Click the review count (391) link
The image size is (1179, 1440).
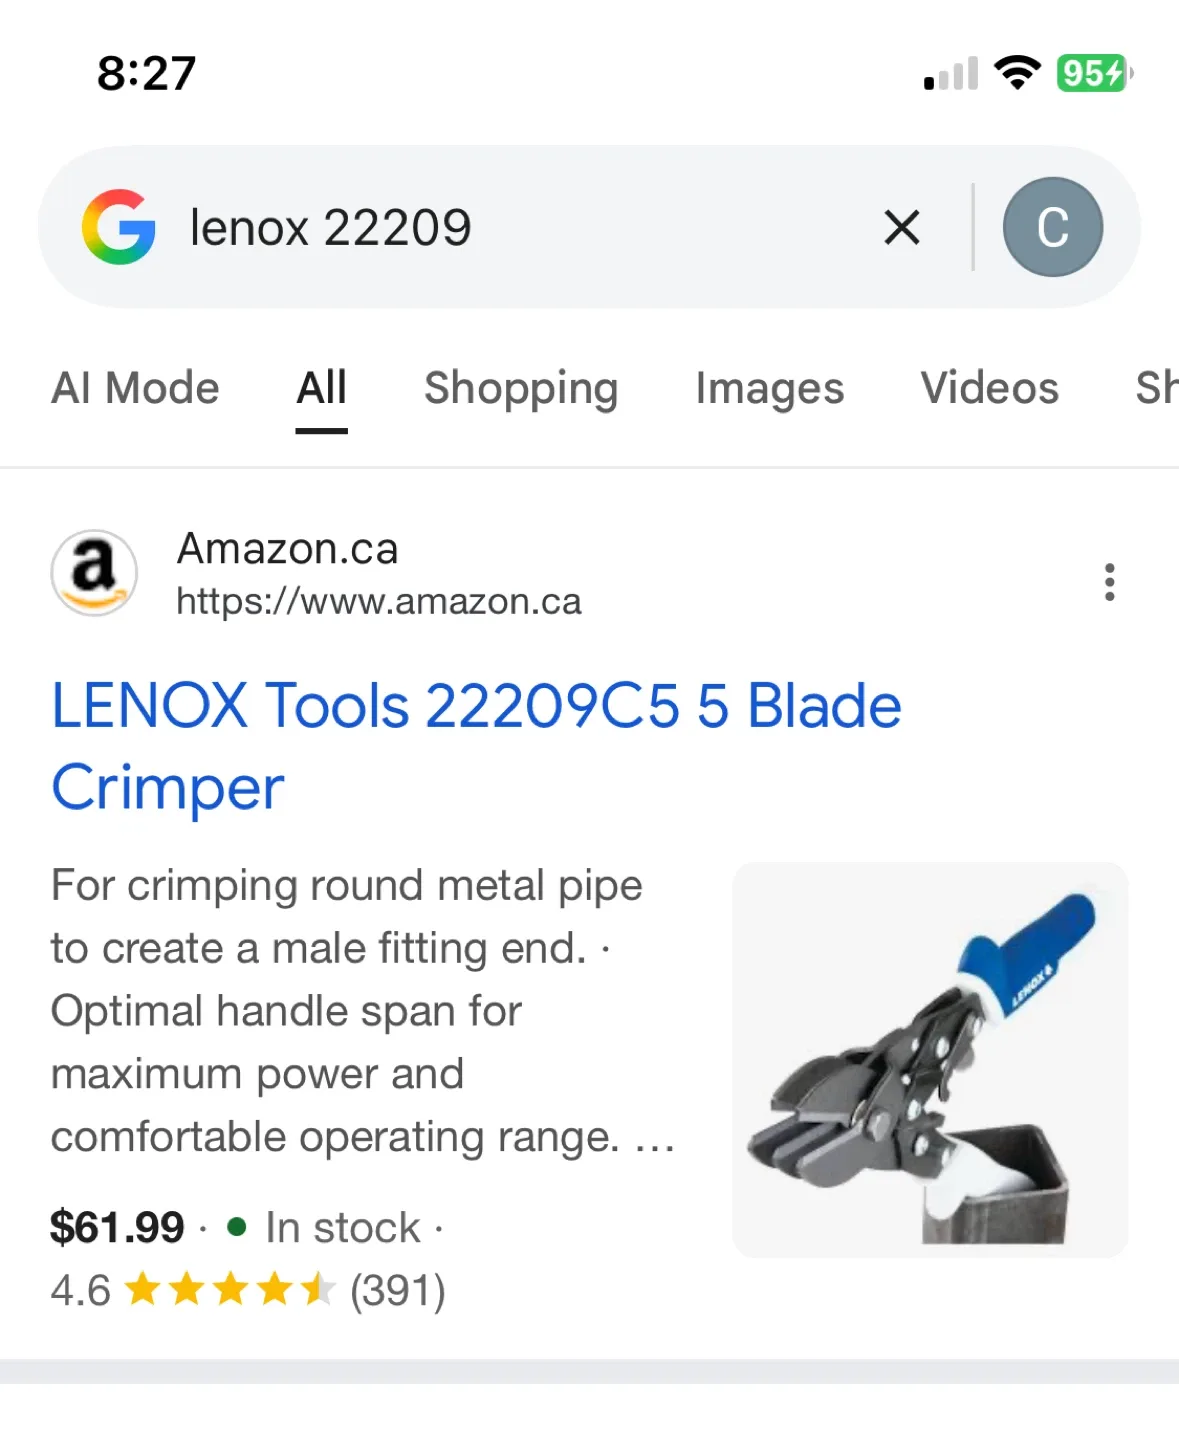click(397, 1291)
